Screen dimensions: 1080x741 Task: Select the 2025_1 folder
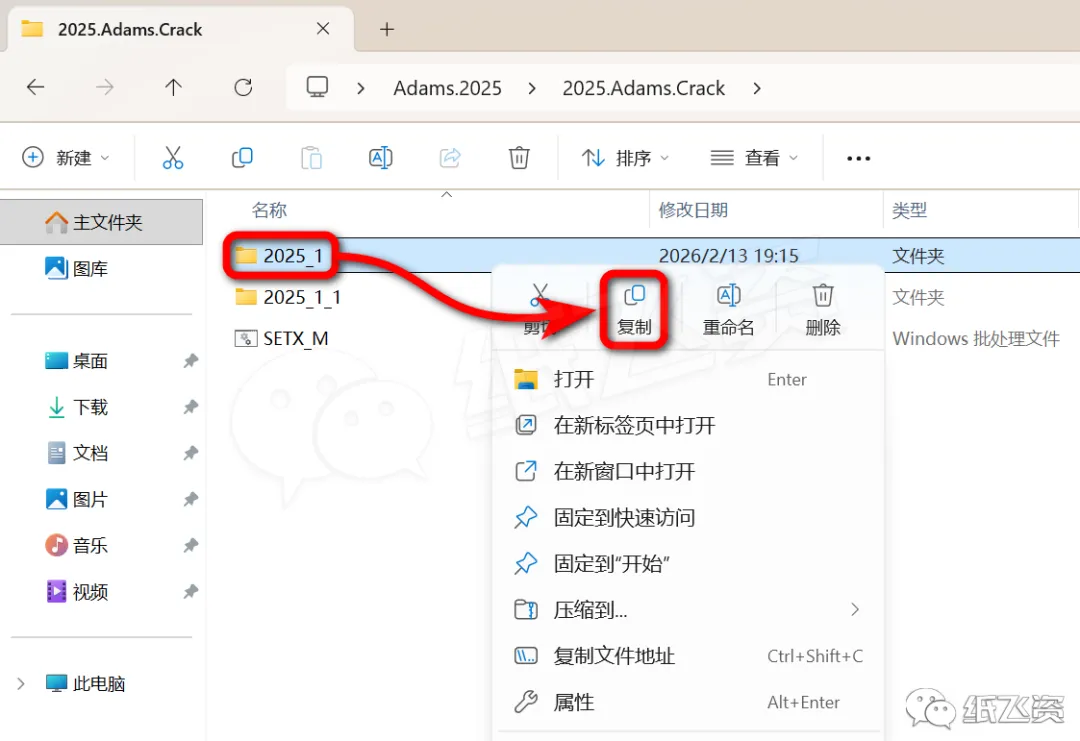[x=280, y=255]
